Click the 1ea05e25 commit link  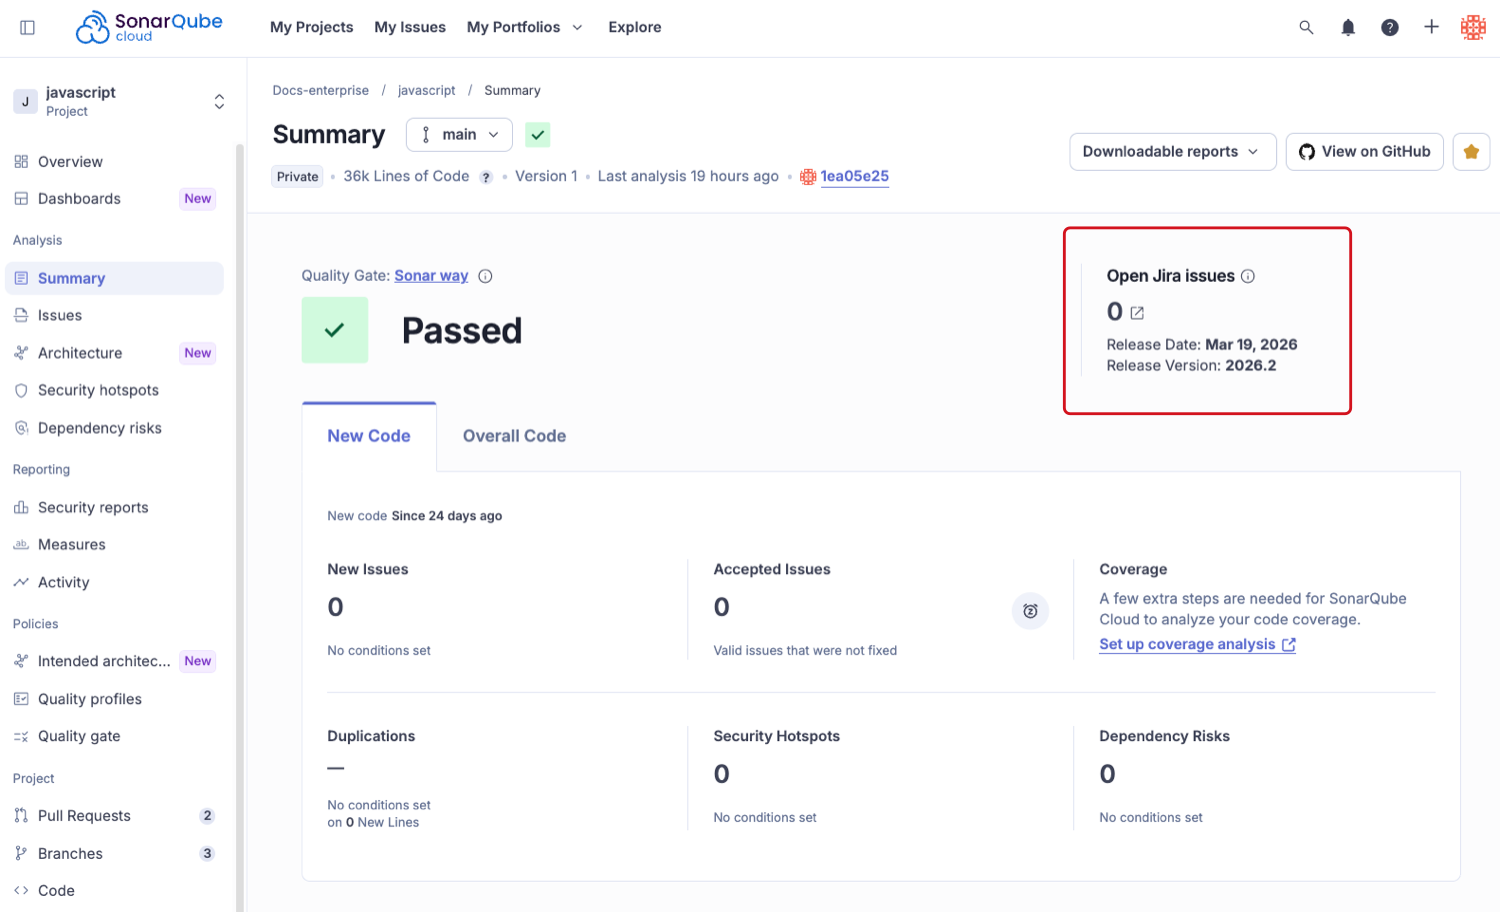(854, 176)
